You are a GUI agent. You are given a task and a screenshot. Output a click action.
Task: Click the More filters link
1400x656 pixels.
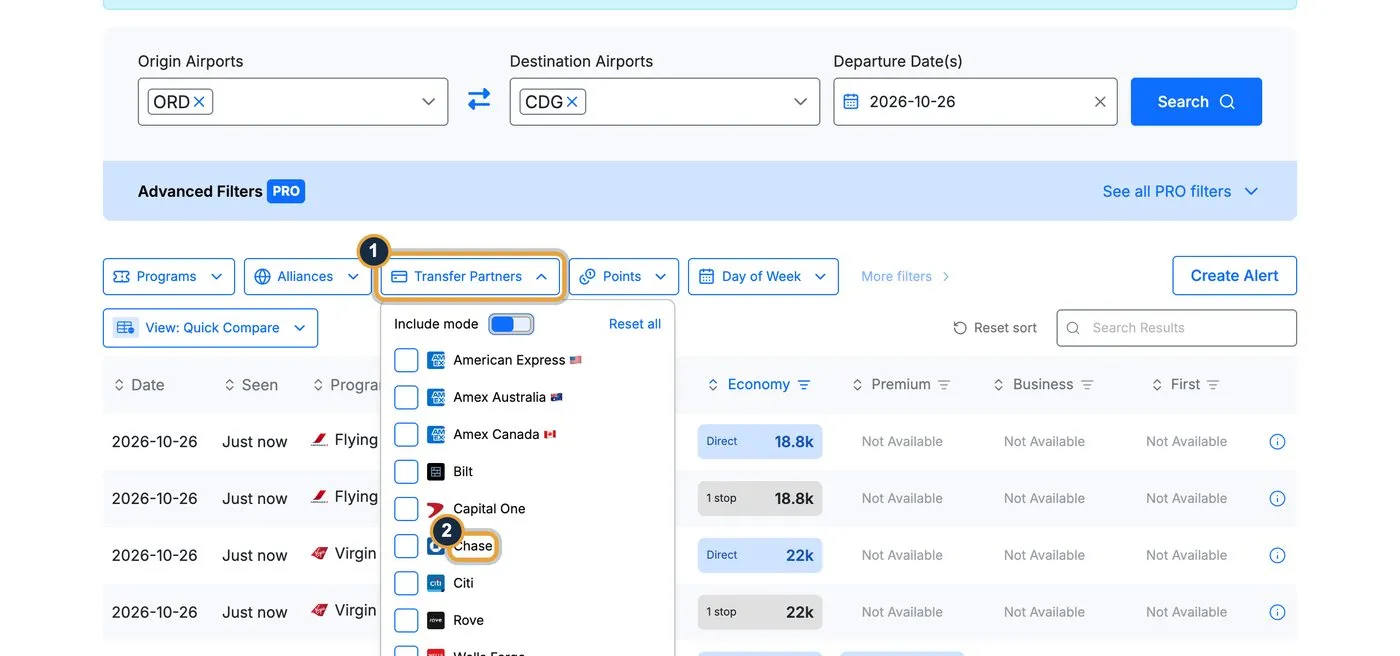pyautogui.click(x=905, y=277)
